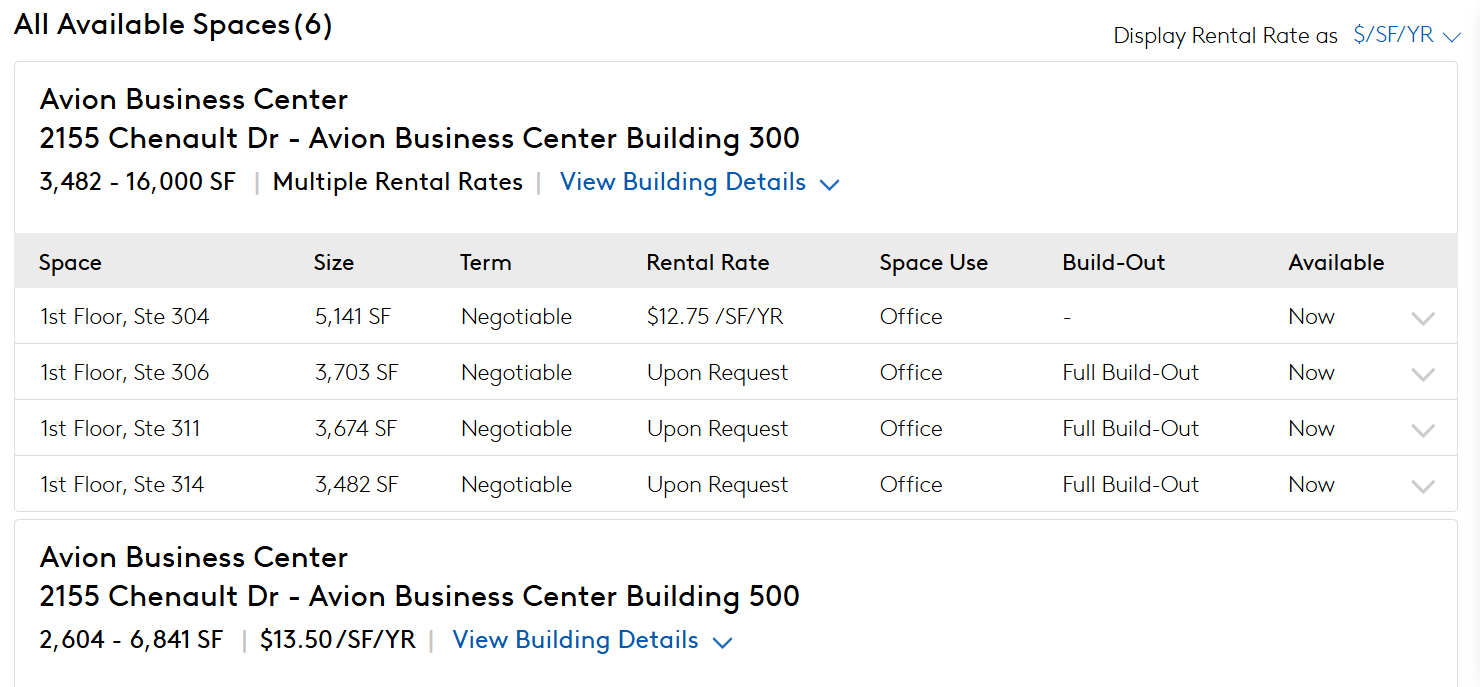The image size is (1480, 687).
Task: Click the Size column header
Action: tap(334, 262)
